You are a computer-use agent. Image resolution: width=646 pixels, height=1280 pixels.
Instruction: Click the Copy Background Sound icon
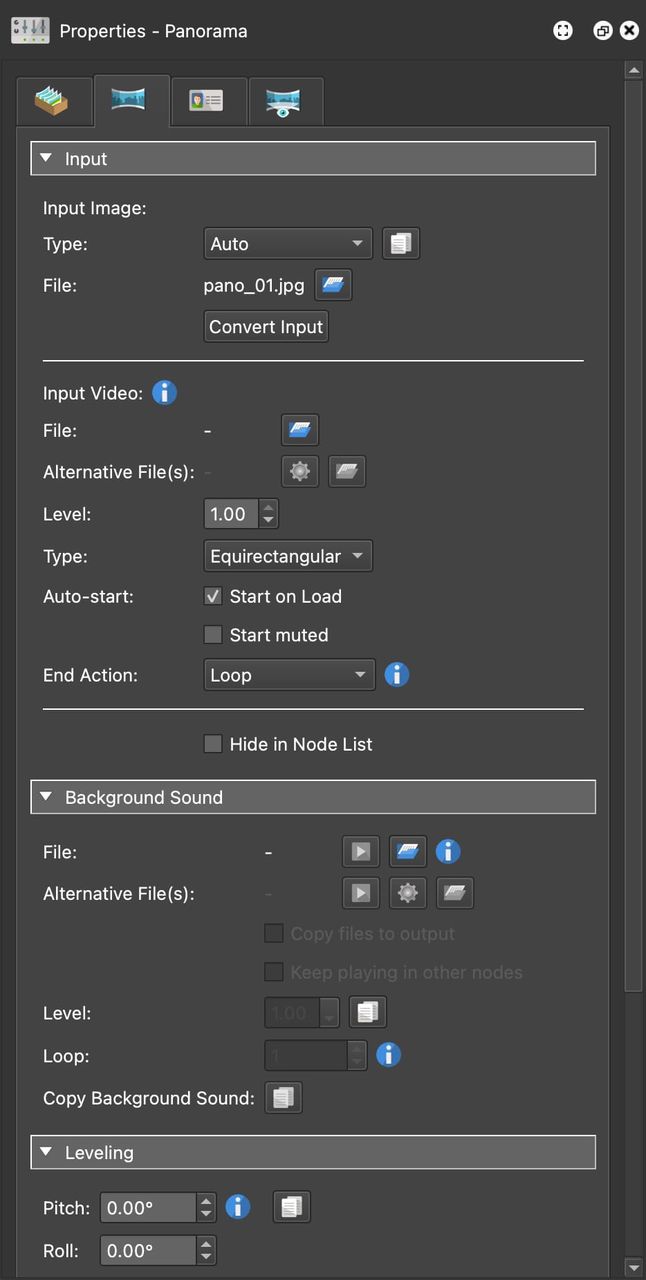(283, 1098)
